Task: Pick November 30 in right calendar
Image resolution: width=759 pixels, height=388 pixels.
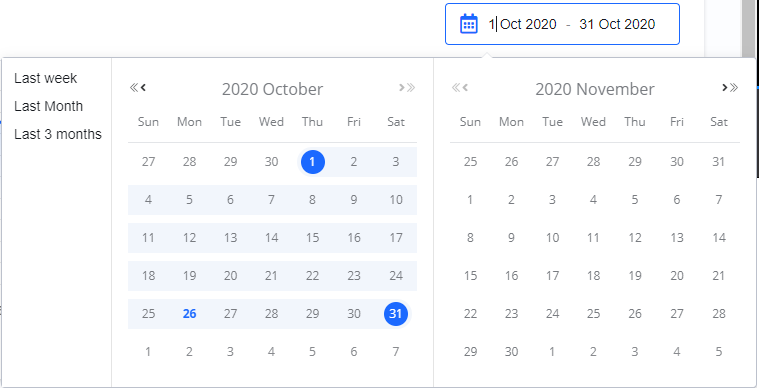Action: 511,352
